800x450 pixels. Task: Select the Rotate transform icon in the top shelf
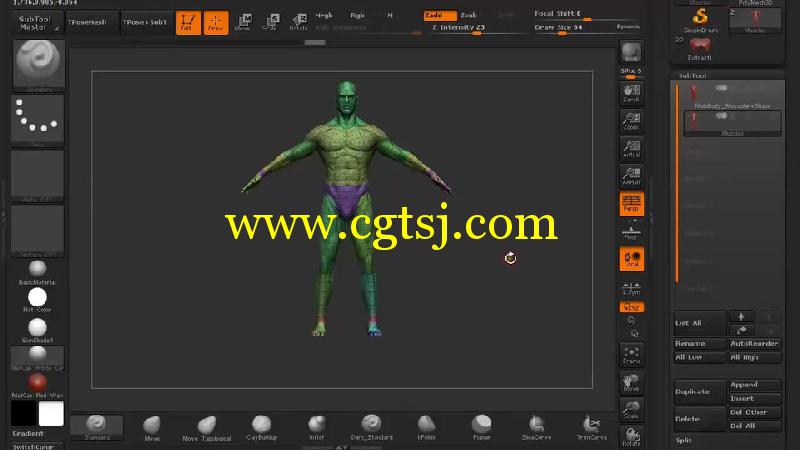(298, 22)
